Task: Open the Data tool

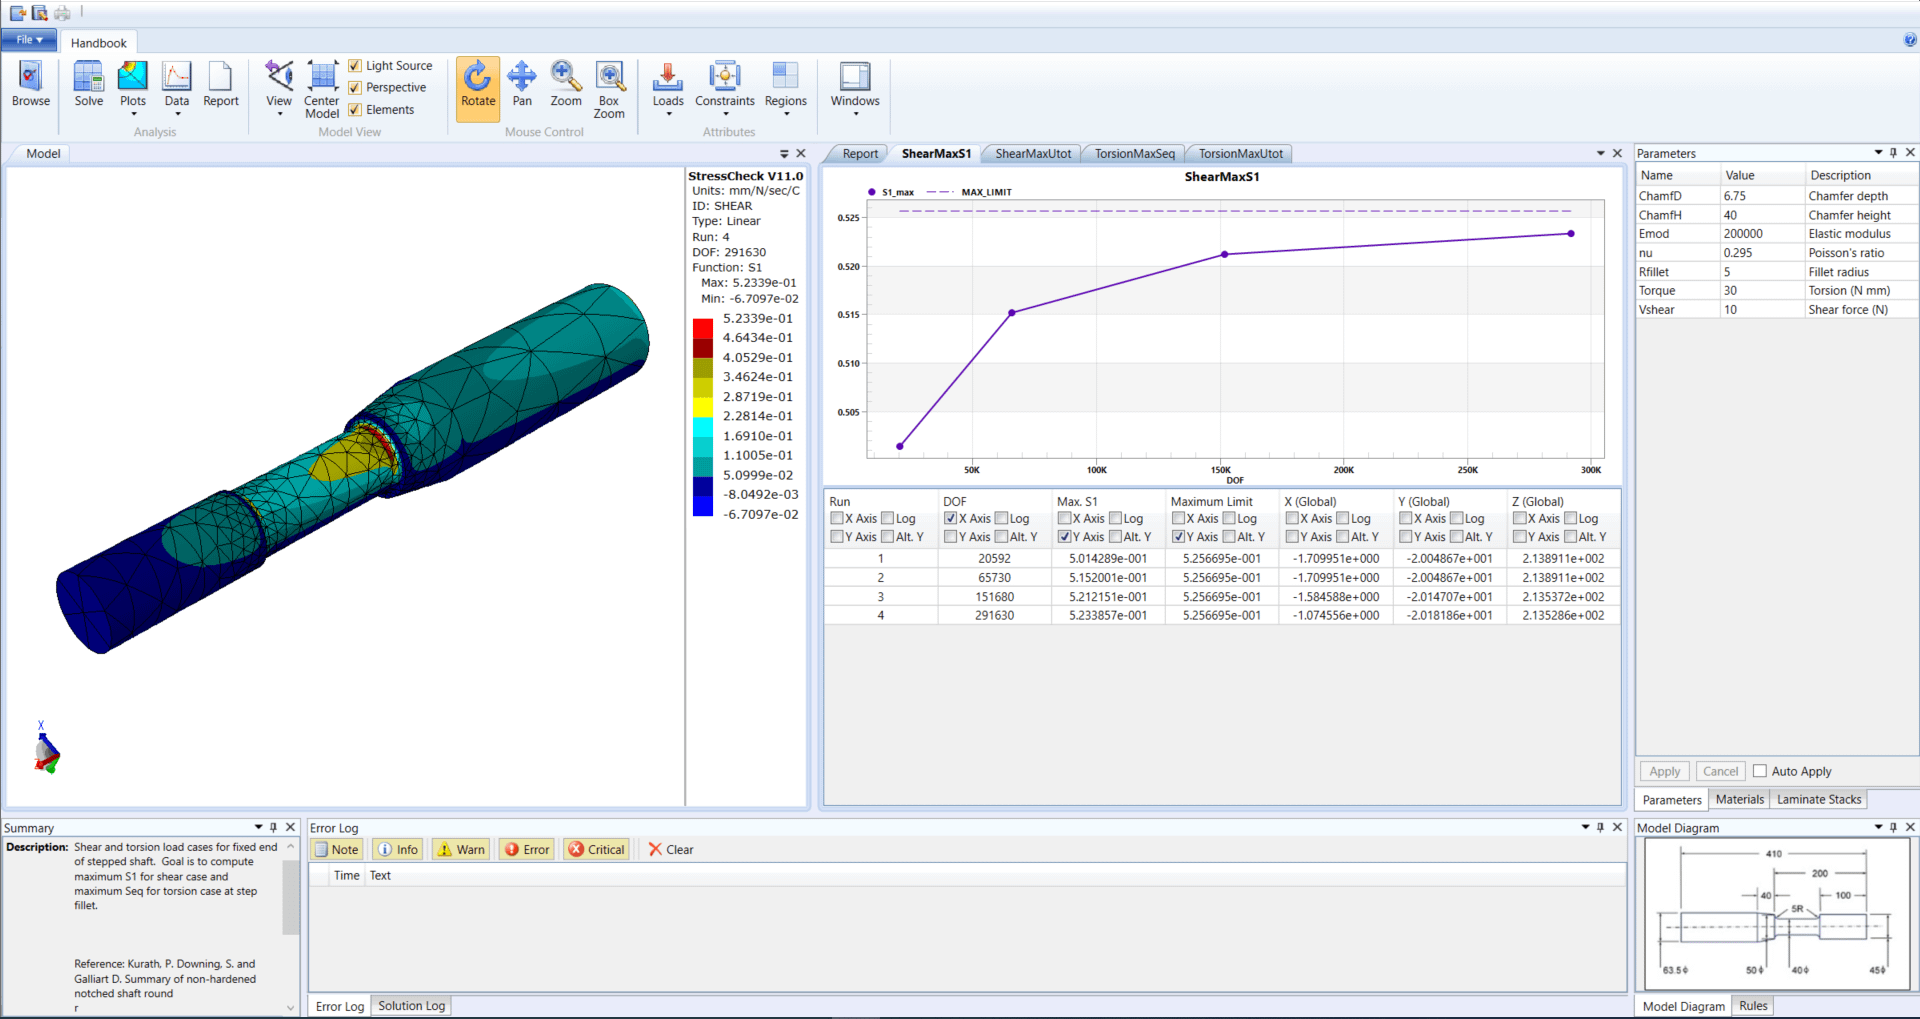Action: tap(177, 84)
